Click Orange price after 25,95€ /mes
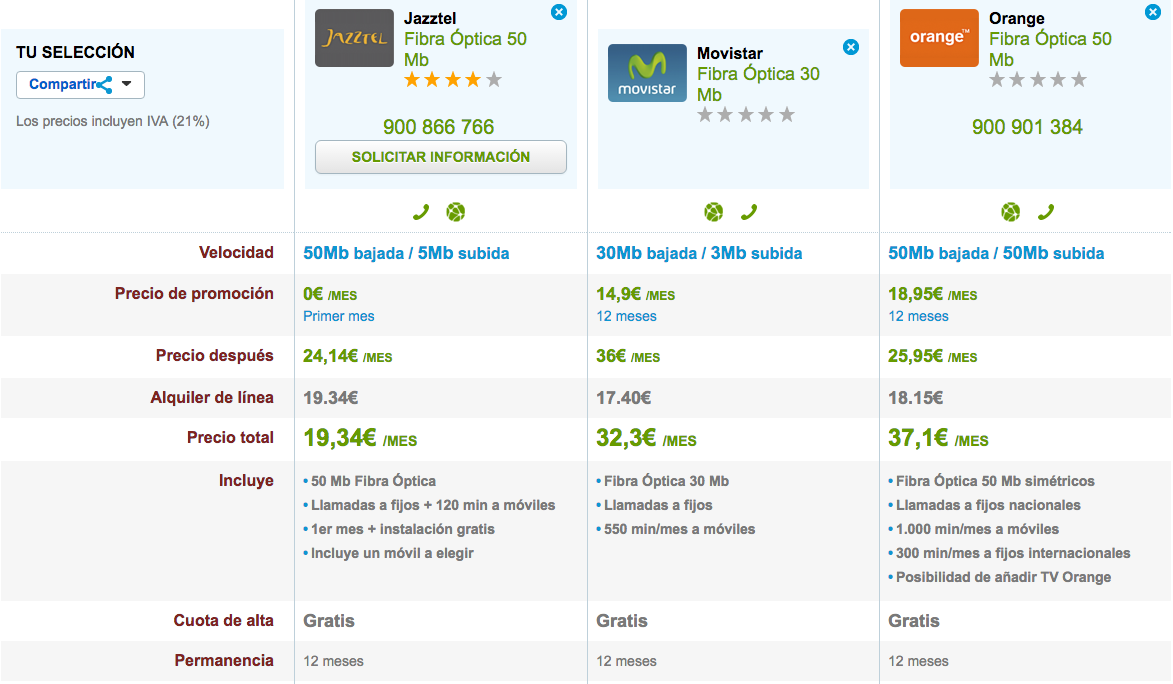This screenshot has height=684, width=1173. 932,356
